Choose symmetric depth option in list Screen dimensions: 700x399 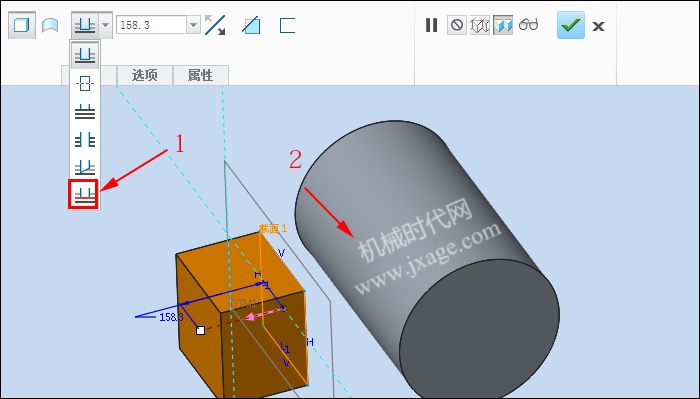(85, 83)
